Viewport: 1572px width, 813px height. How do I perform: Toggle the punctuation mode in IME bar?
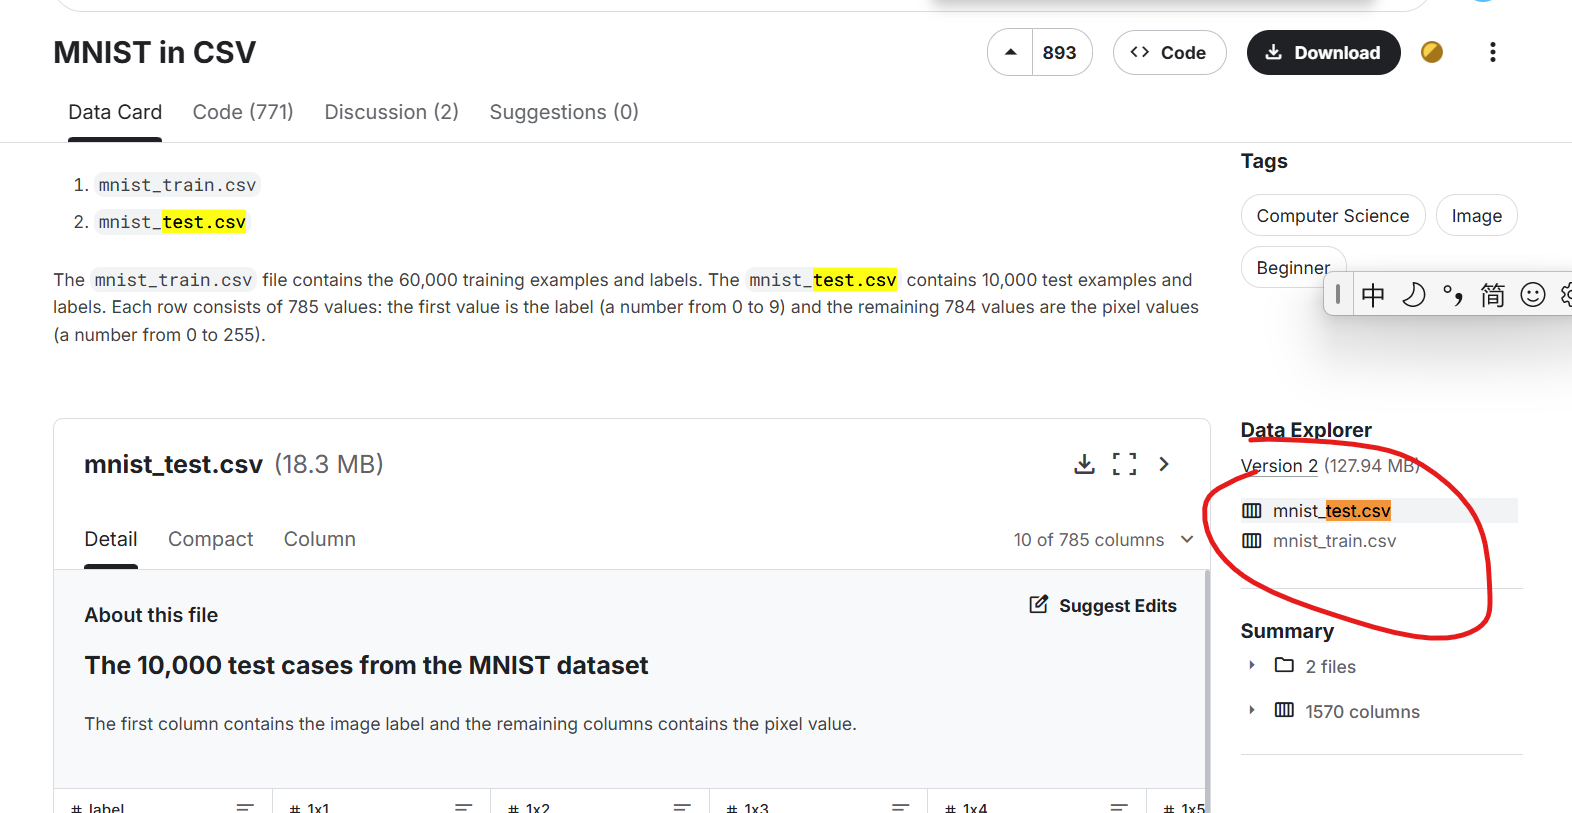click(x=1453, y=294)
